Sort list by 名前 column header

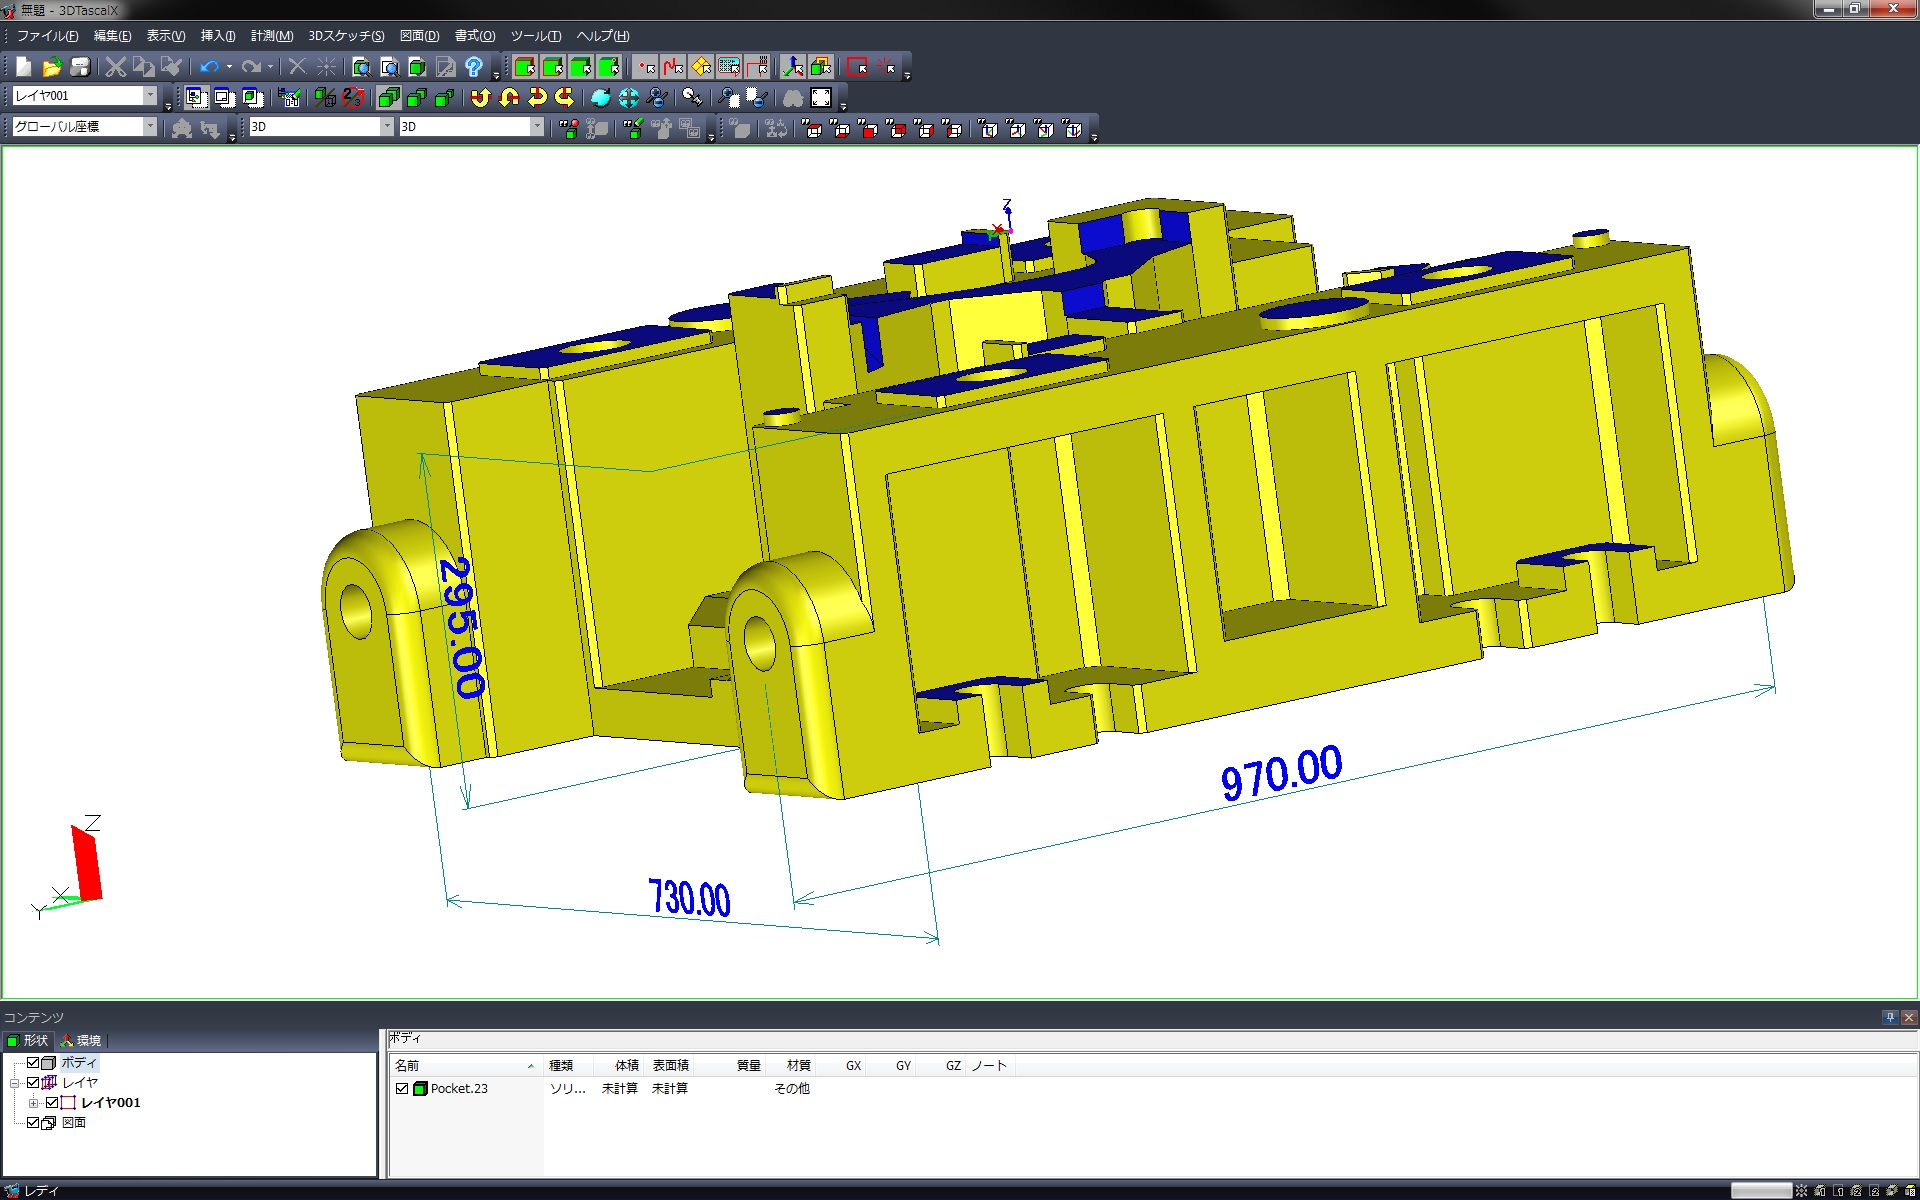[407, 1065]
